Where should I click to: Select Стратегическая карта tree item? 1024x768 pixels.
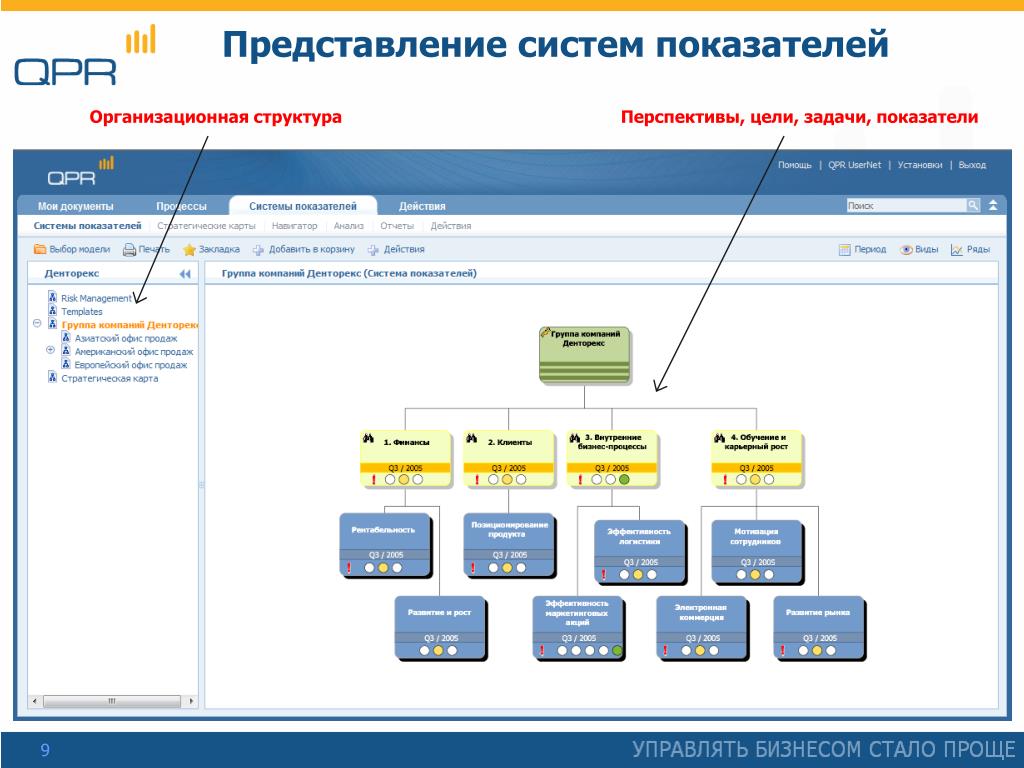coord(110,378)
